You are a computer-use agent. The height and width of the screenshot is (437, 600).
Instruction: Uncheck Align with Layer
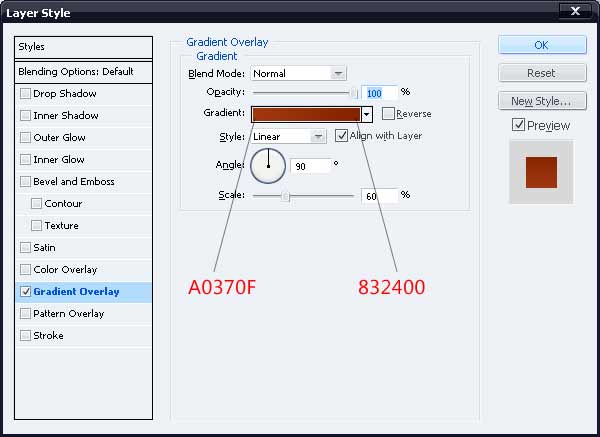(341, 136)
